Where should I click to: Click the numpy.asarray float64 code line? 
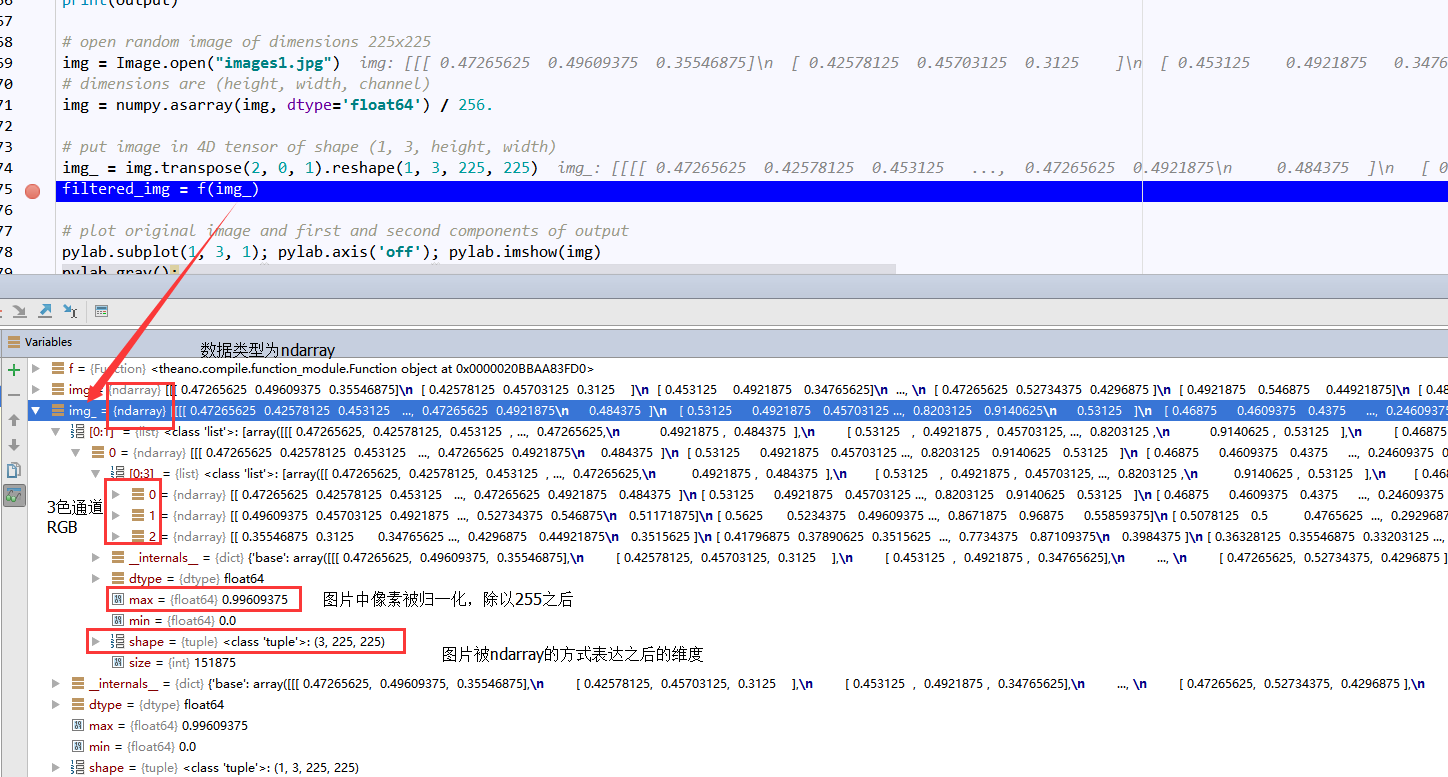(277, 104)
